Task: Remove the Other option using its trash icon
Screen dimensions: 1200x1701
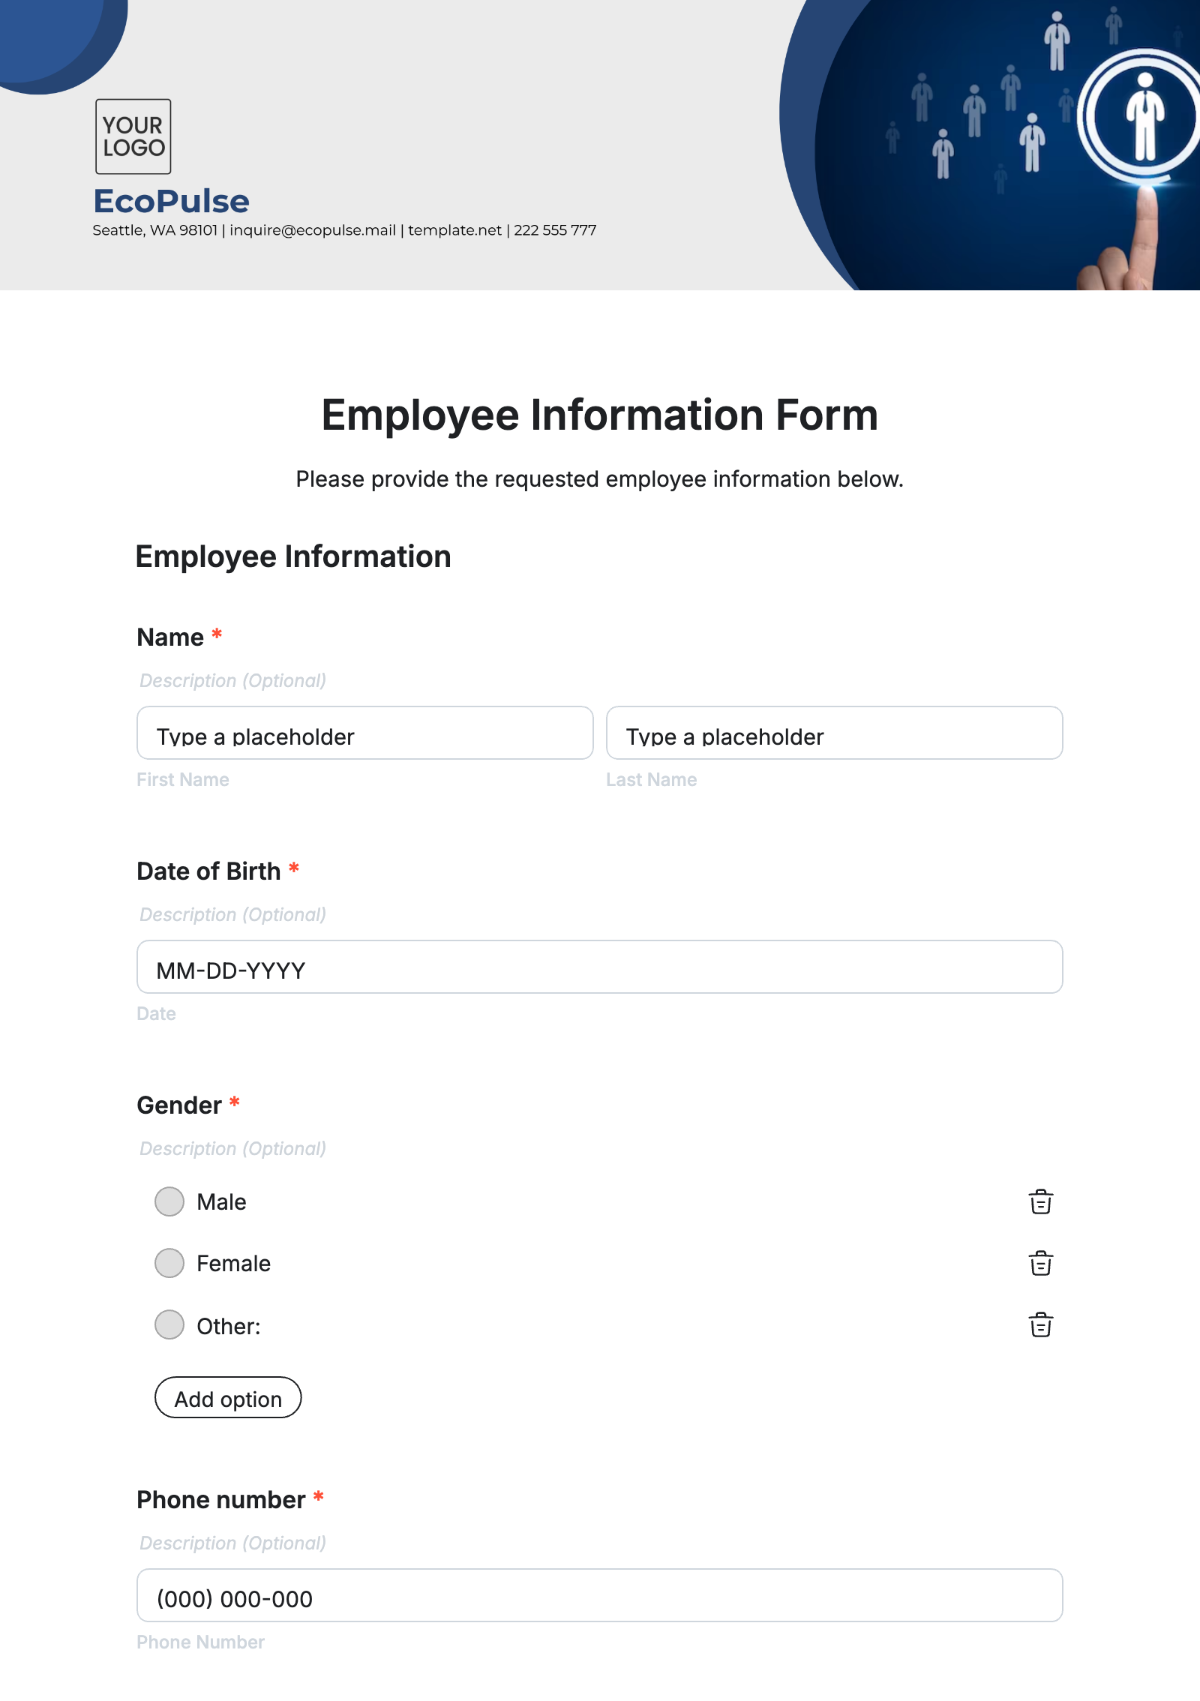Action: tap(1040, 1325)
